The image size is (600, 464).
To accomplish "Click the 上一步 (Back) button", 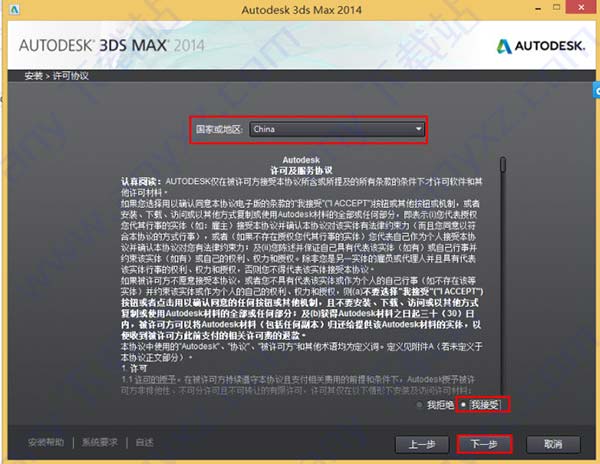I will coord(422,444).
